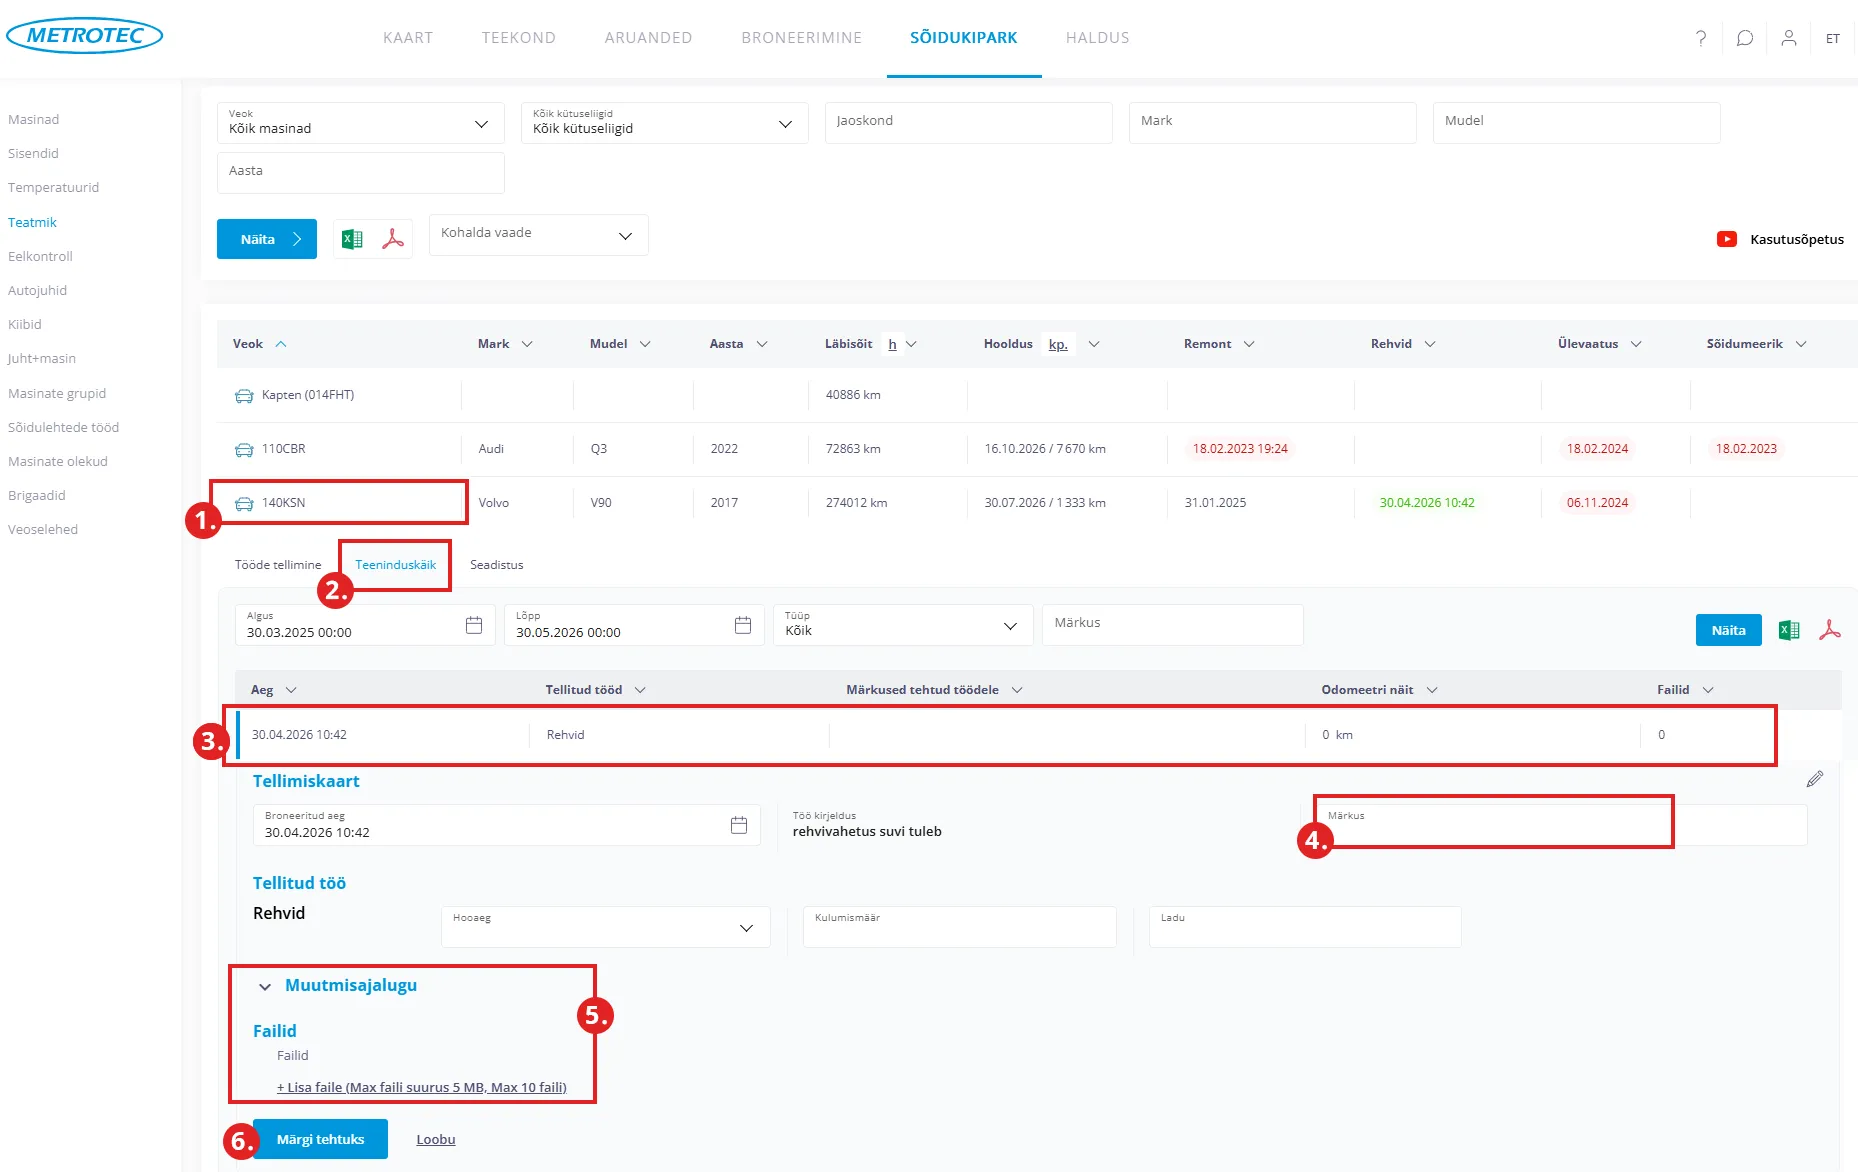Toggle Hooldus unit kp.
The width and height of the screenshot is (1858, 1172).
point(1058,344)
